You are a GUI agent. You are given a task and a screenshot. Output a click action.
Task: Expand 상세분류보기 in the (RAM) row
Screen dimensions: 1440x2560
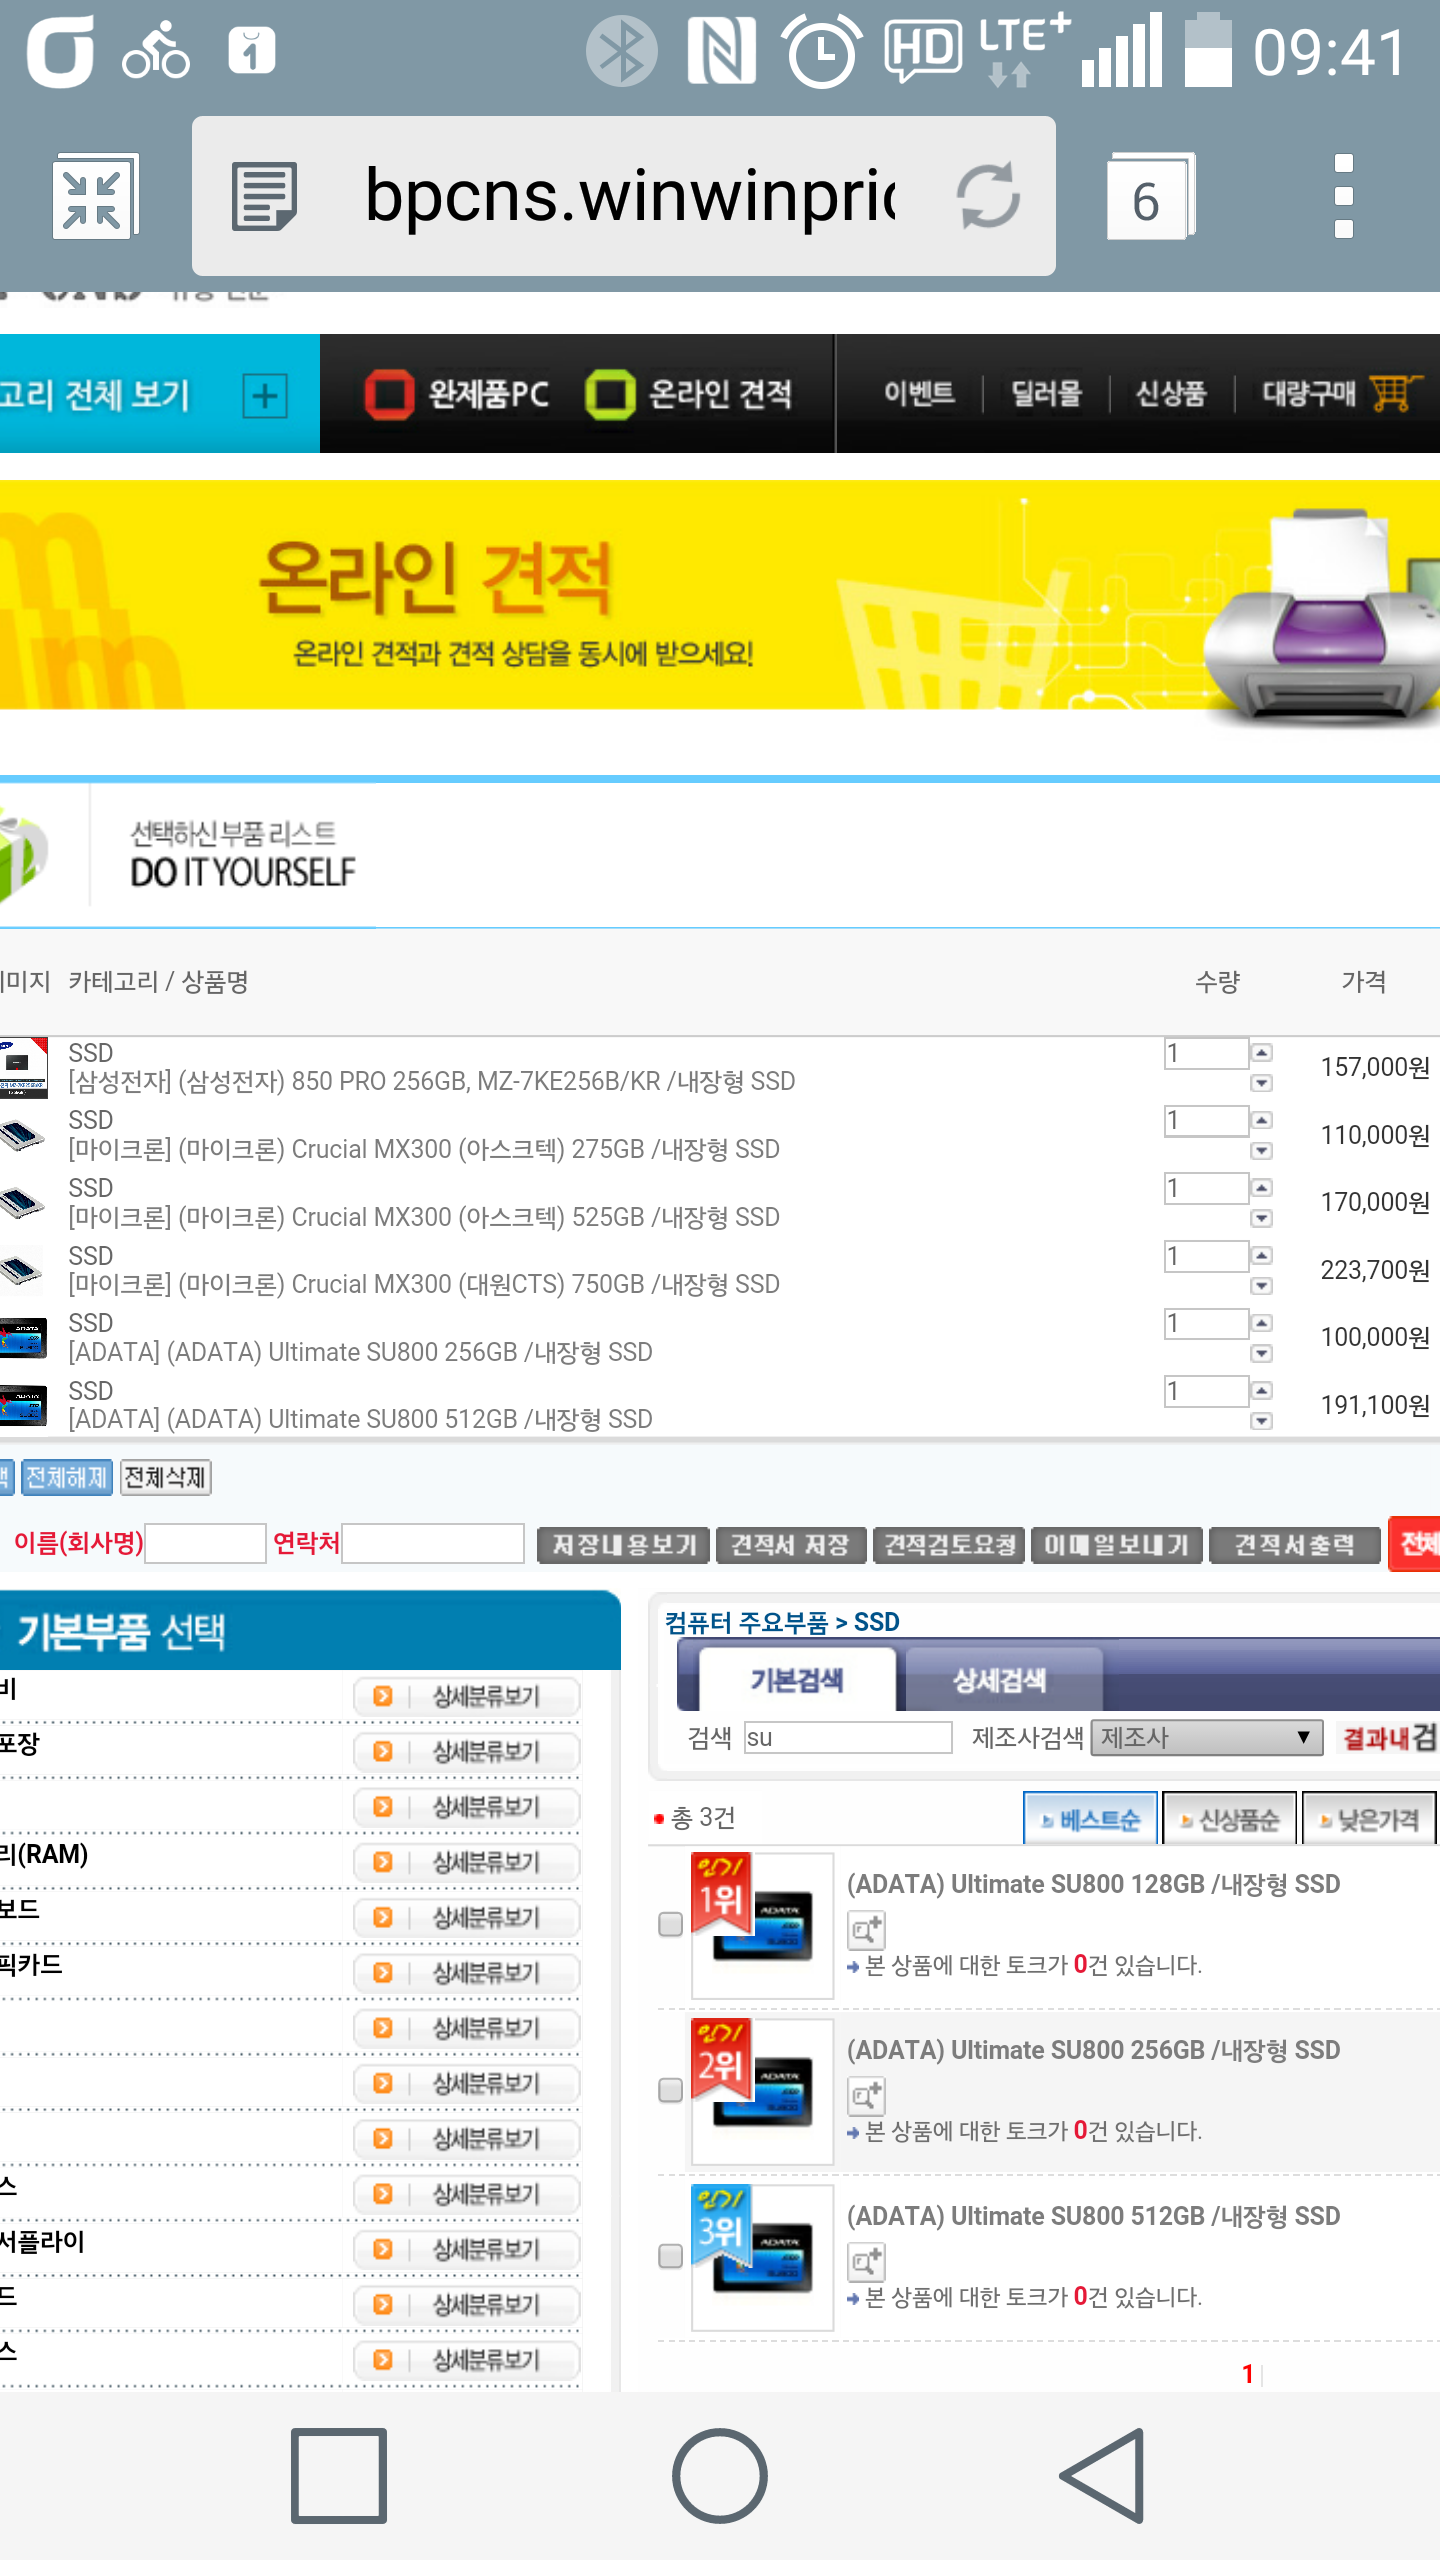pyautogui.click(x=467, y=1862)
